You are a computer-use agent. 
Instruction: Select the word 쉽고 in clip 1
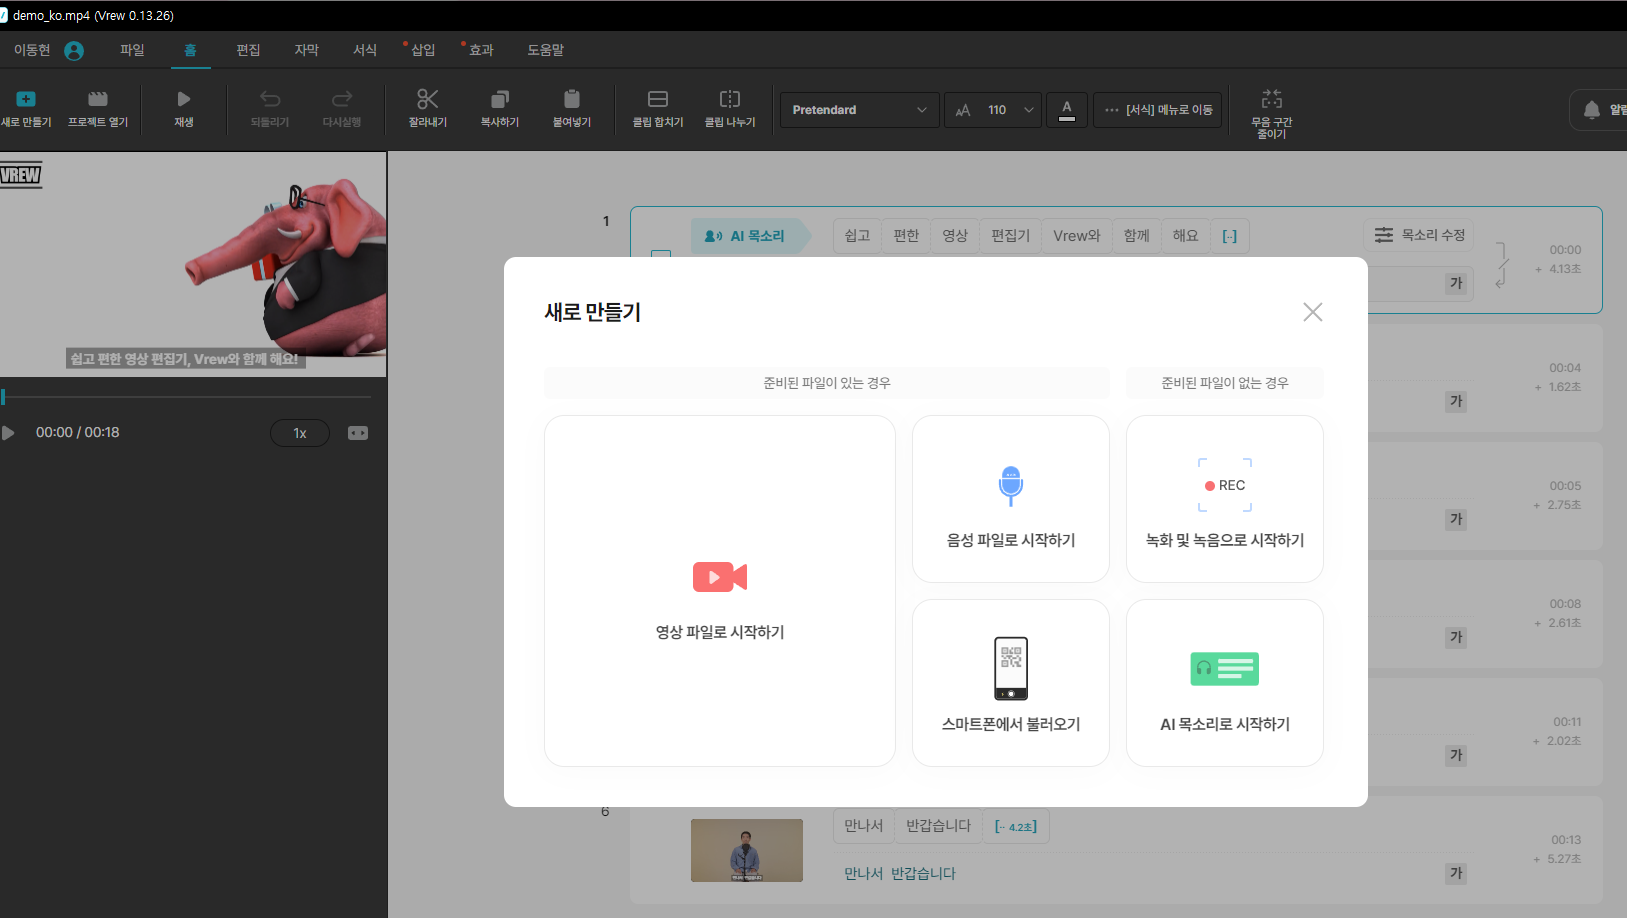click(x=857, y=236)
